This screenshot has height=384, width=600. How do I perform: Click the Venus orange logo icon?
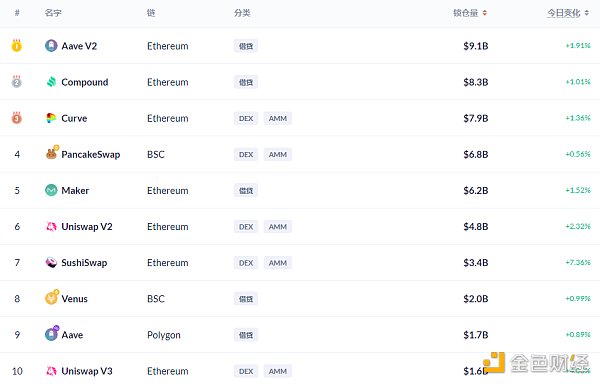coord(51,298)
